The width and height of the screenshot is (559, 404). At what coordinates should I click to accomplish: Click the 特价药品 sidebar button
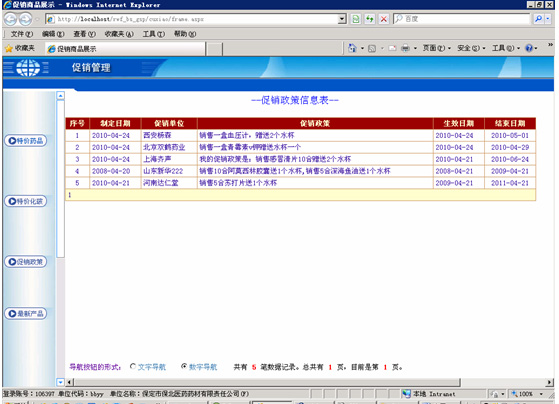coord(25,140)
